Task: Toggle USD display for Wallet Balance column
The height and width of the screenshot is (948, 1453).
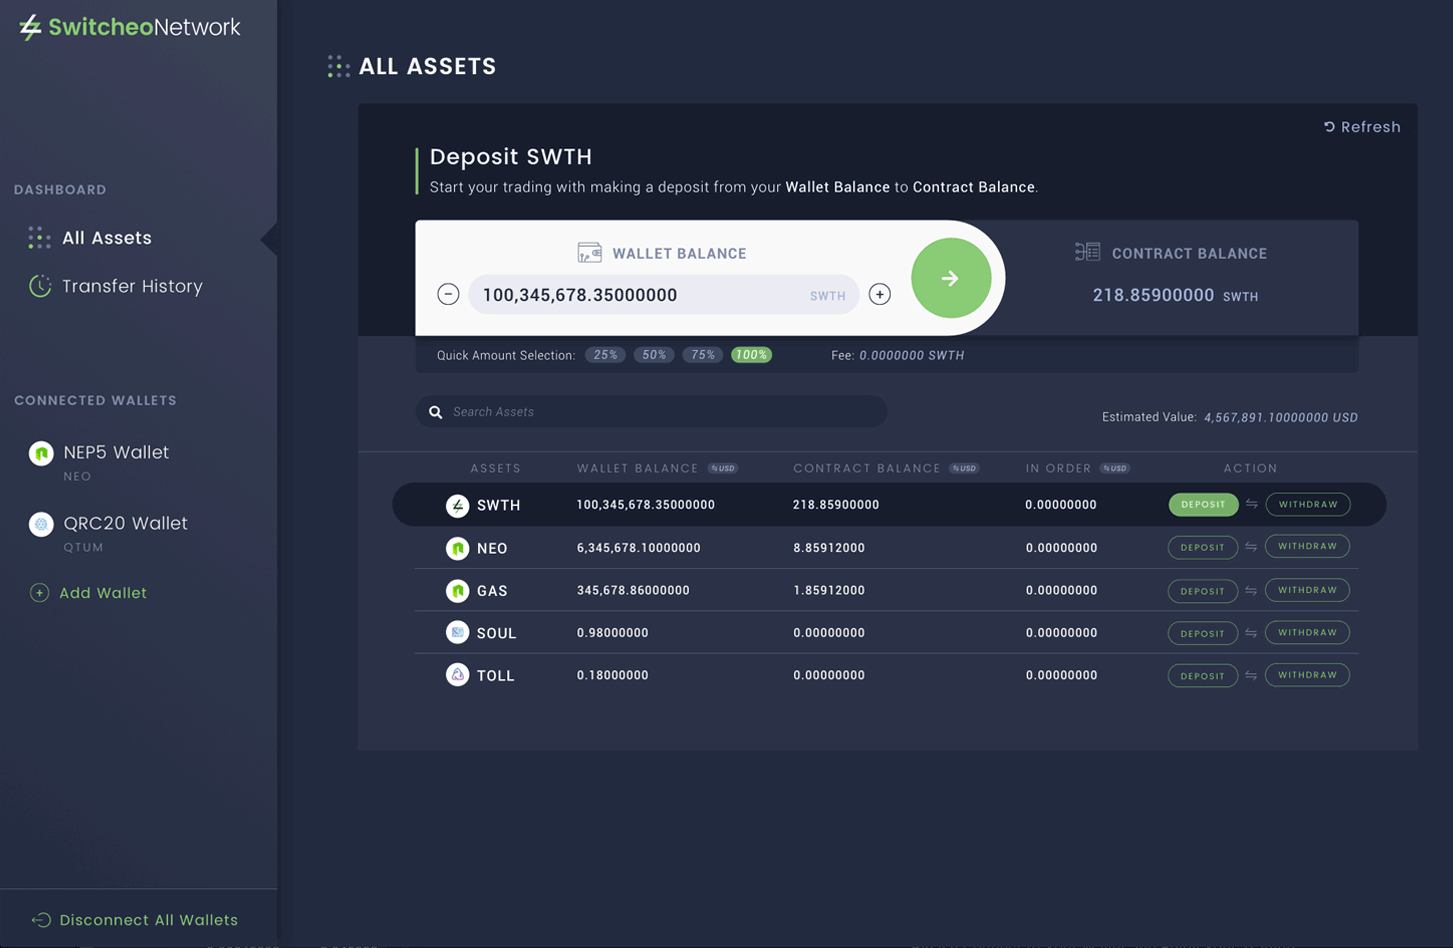Action: pos(723,468)
